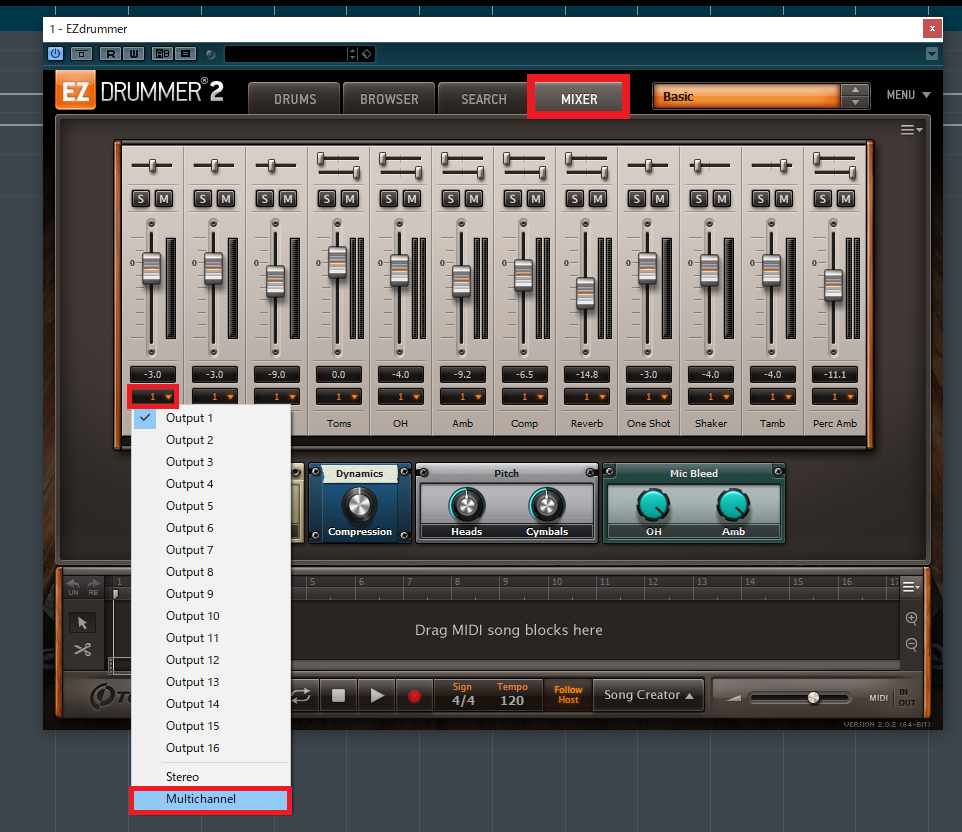This screenshot has width=962, height=832.
Task: Open the OH channel output dropdown
Action: 401,397
